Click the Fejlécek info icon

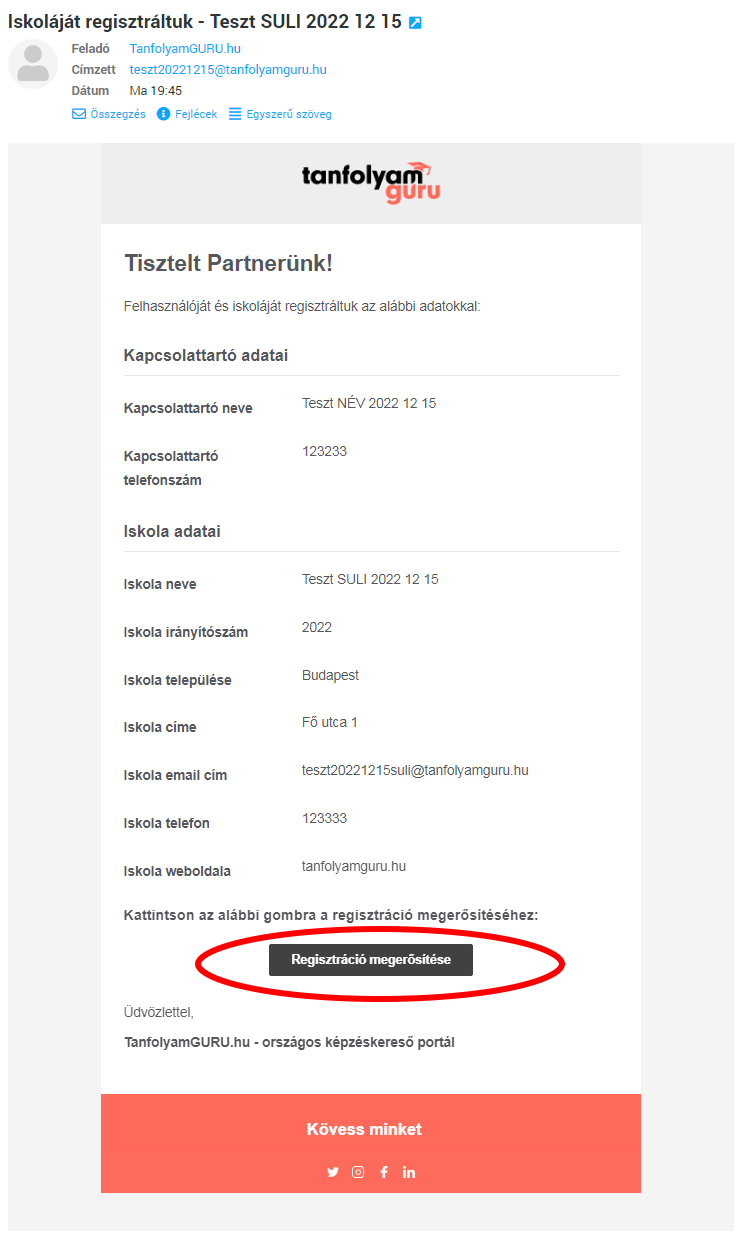point(164,114)
